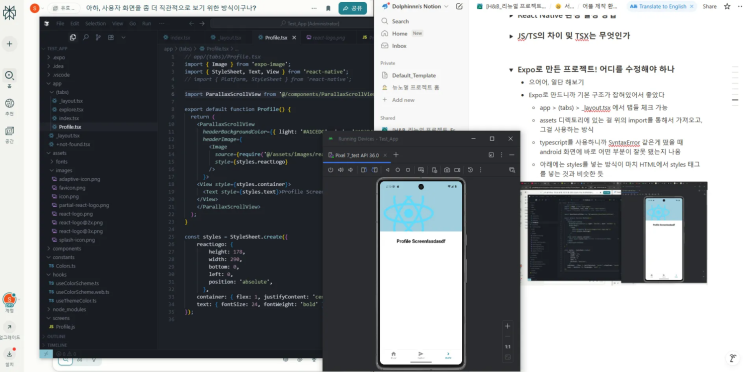
Task: Open the overflow menu after Run in VS Code
Action: 162,23
